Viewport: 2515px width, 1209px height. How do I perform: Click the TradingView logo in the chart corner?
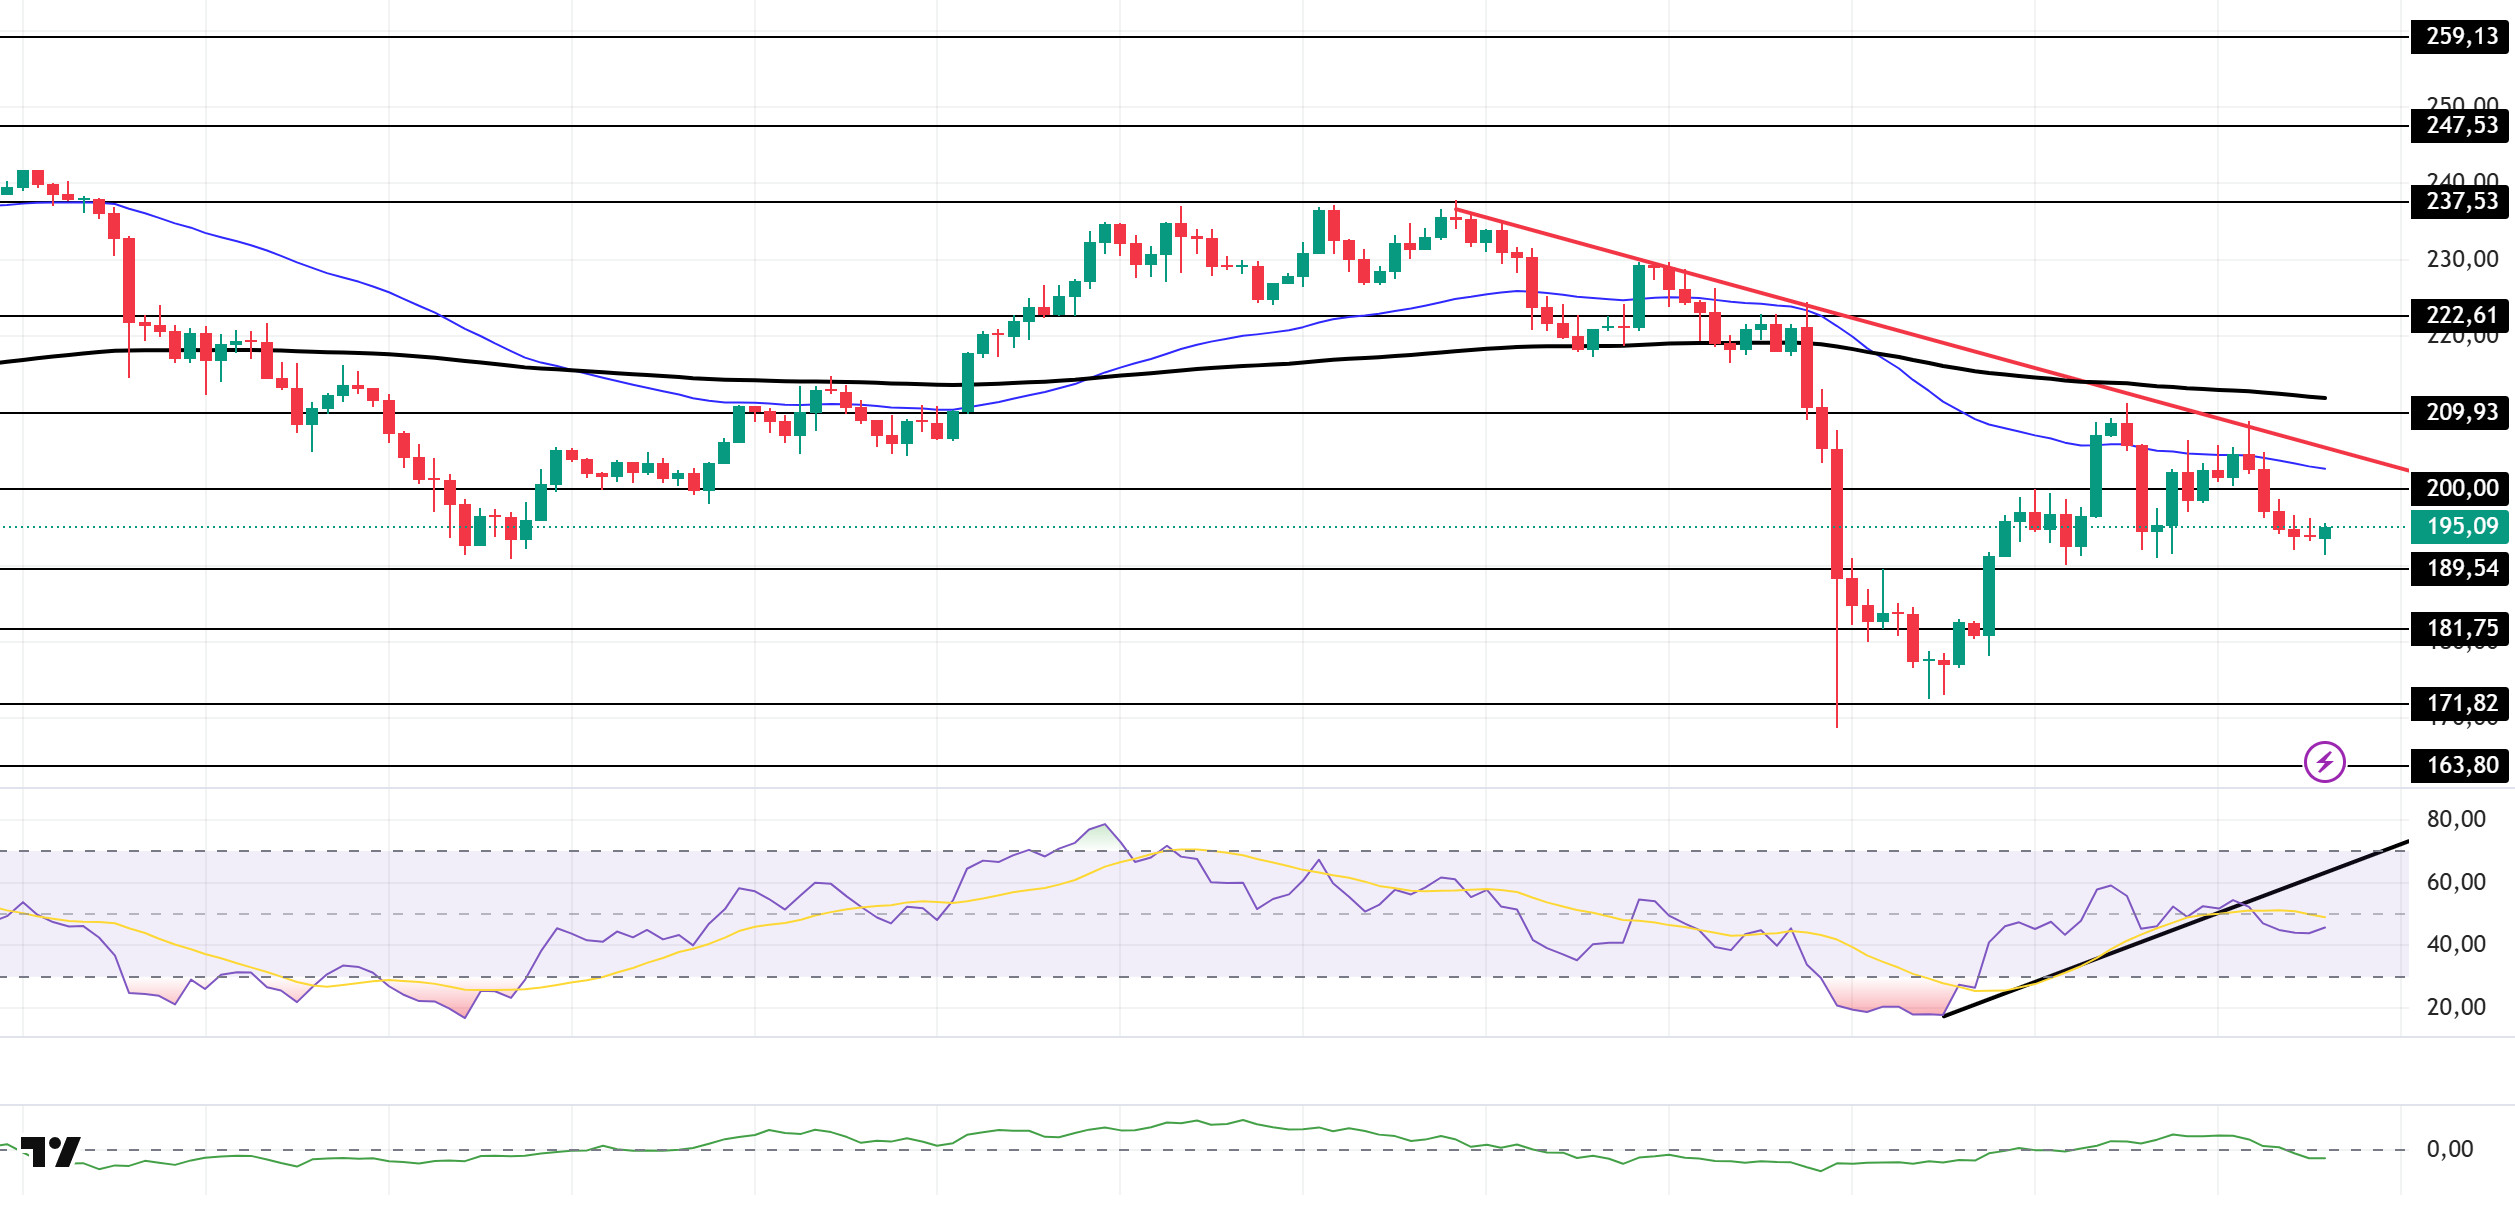[50, 1152]
